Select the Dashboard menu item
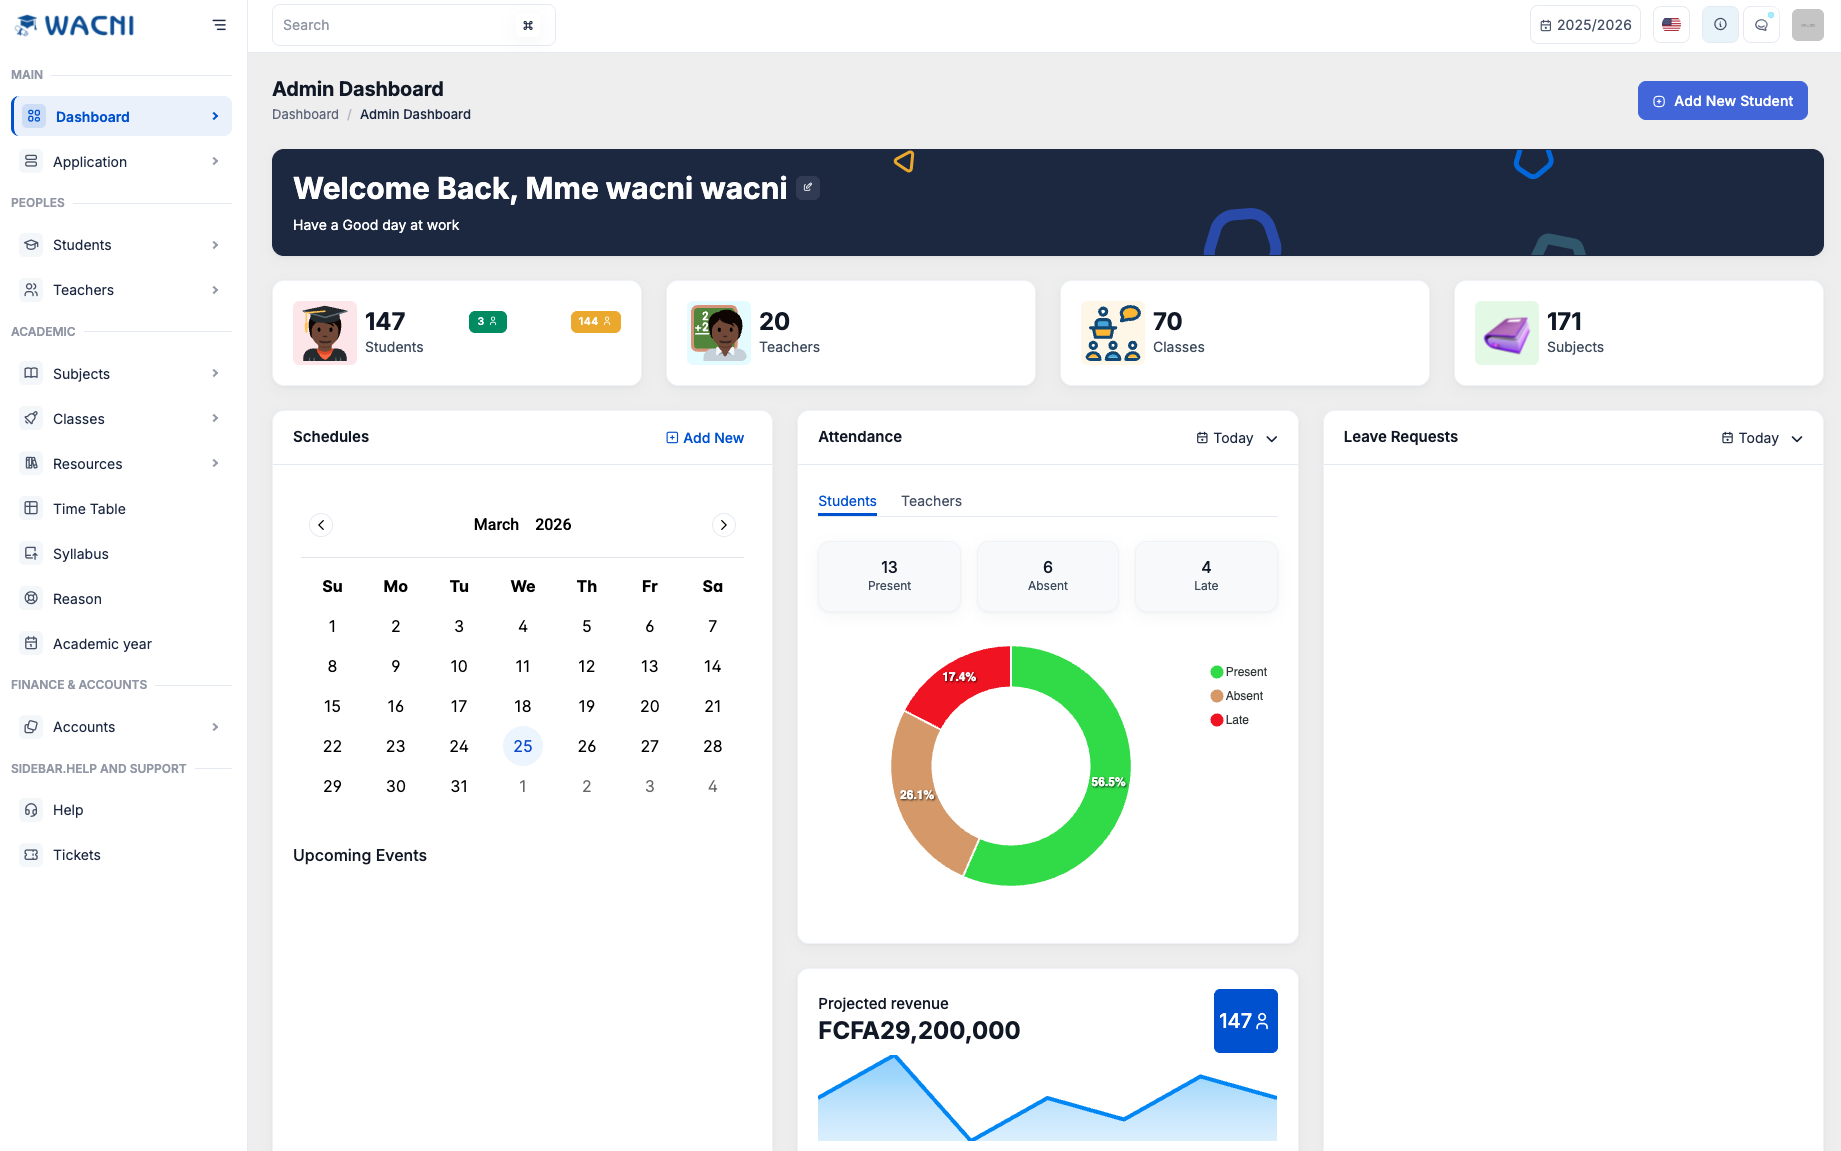 pyautogui.click(x=93, y=116)
